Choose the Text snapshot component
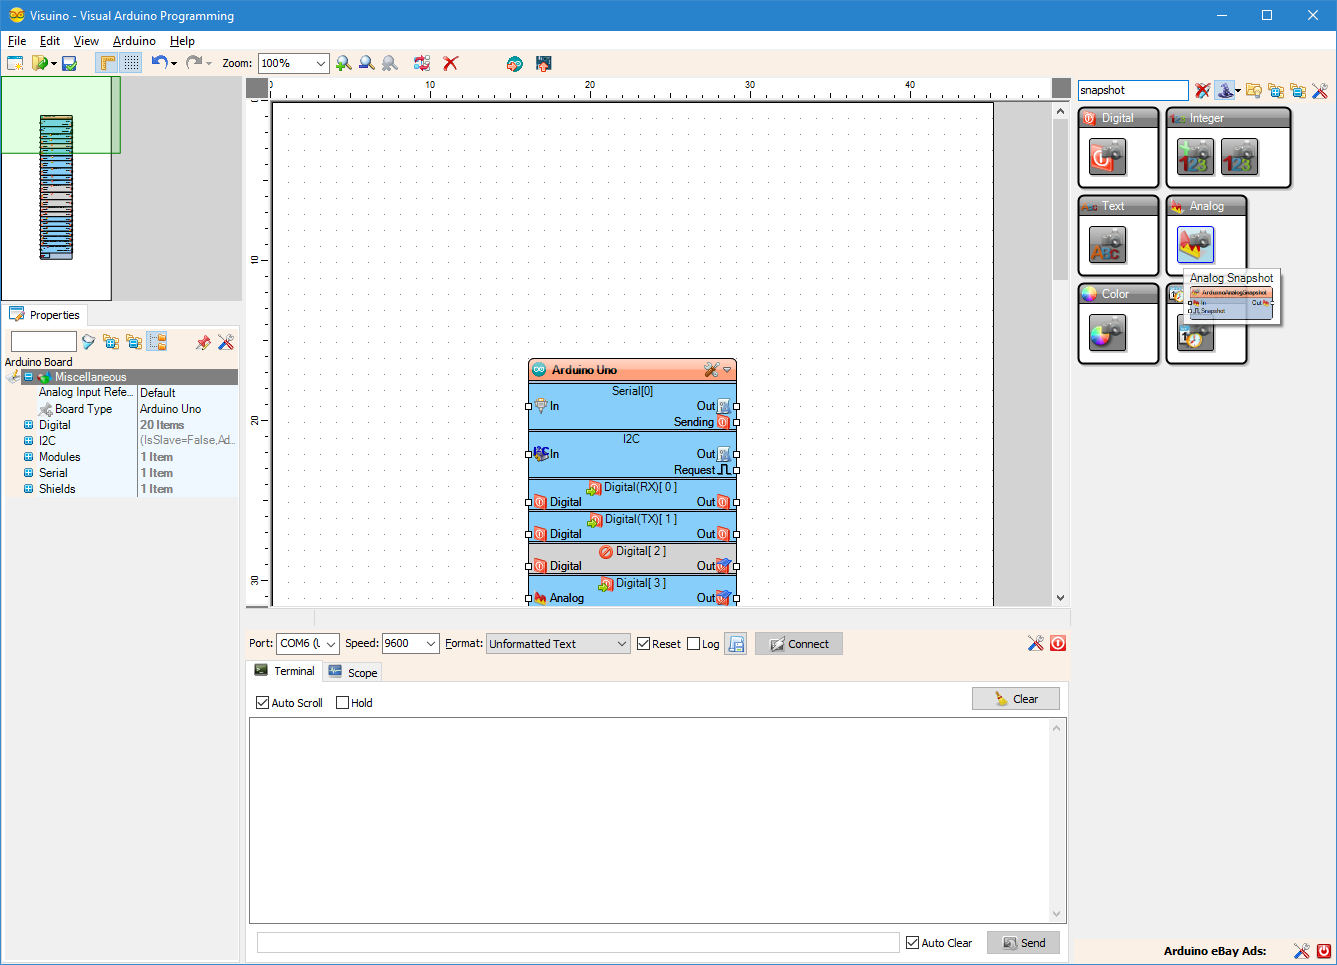The height and width of the screenshot is (965, 1337). [x=1107, y=244]
